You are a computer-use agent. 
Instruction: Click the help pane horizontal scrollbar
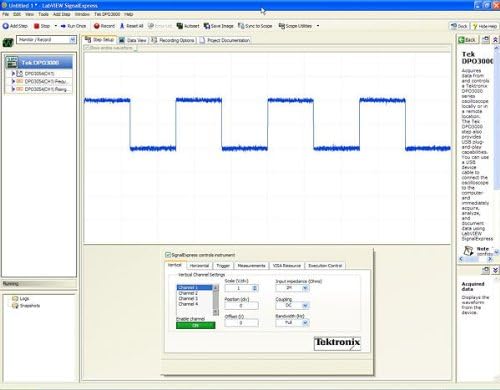click(x=476, y=259)
